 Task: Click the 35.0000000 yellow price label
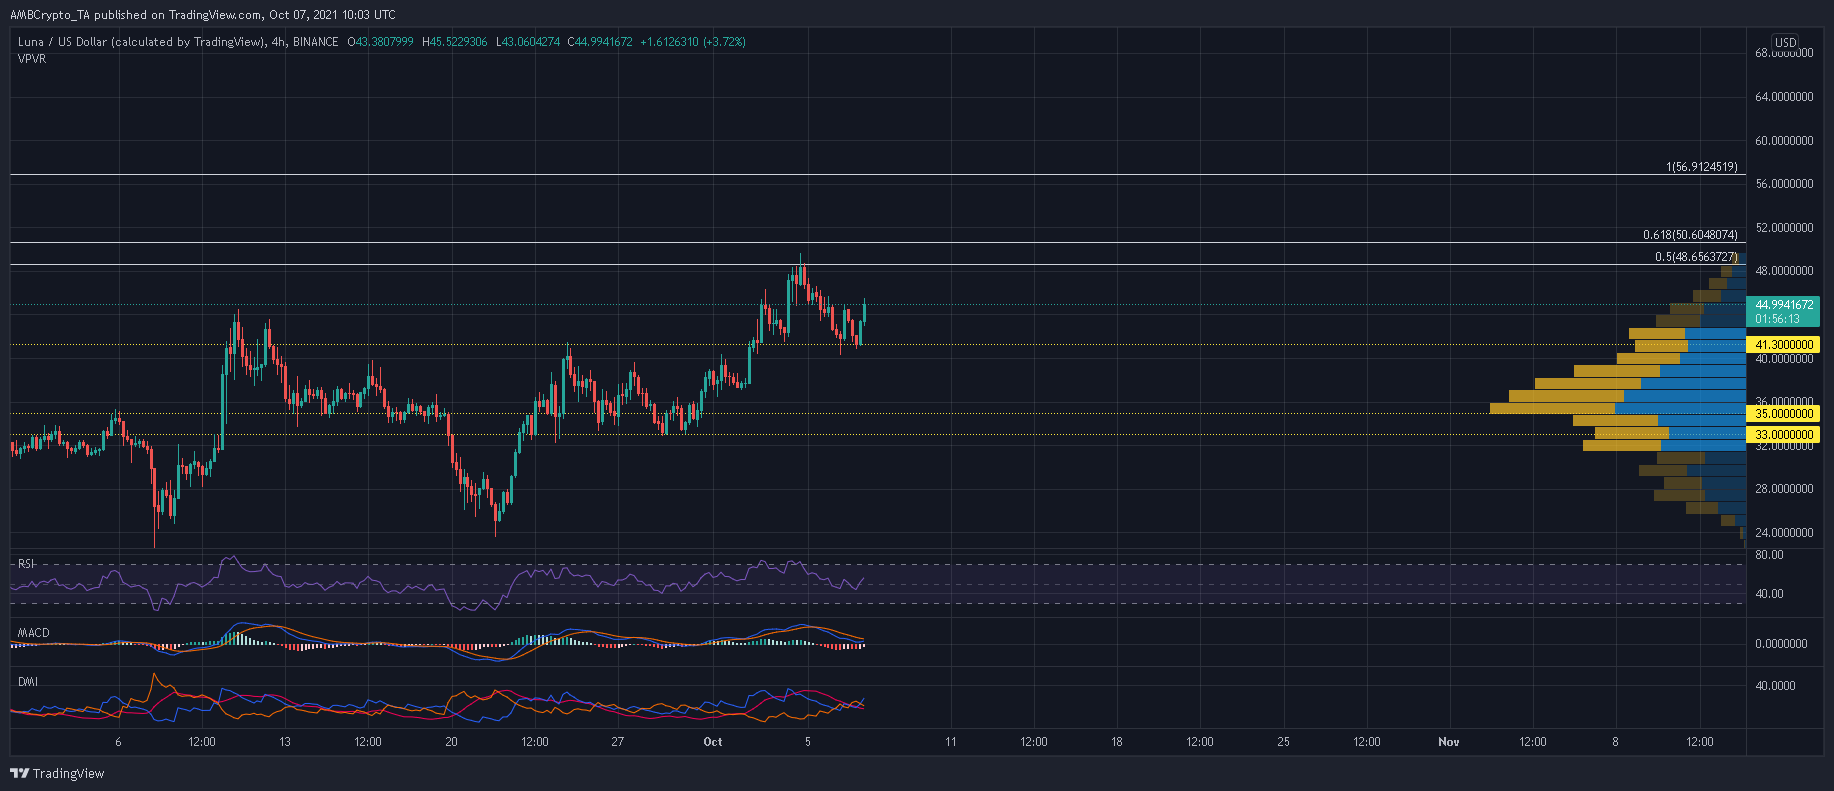click(x=1784, y=414)
